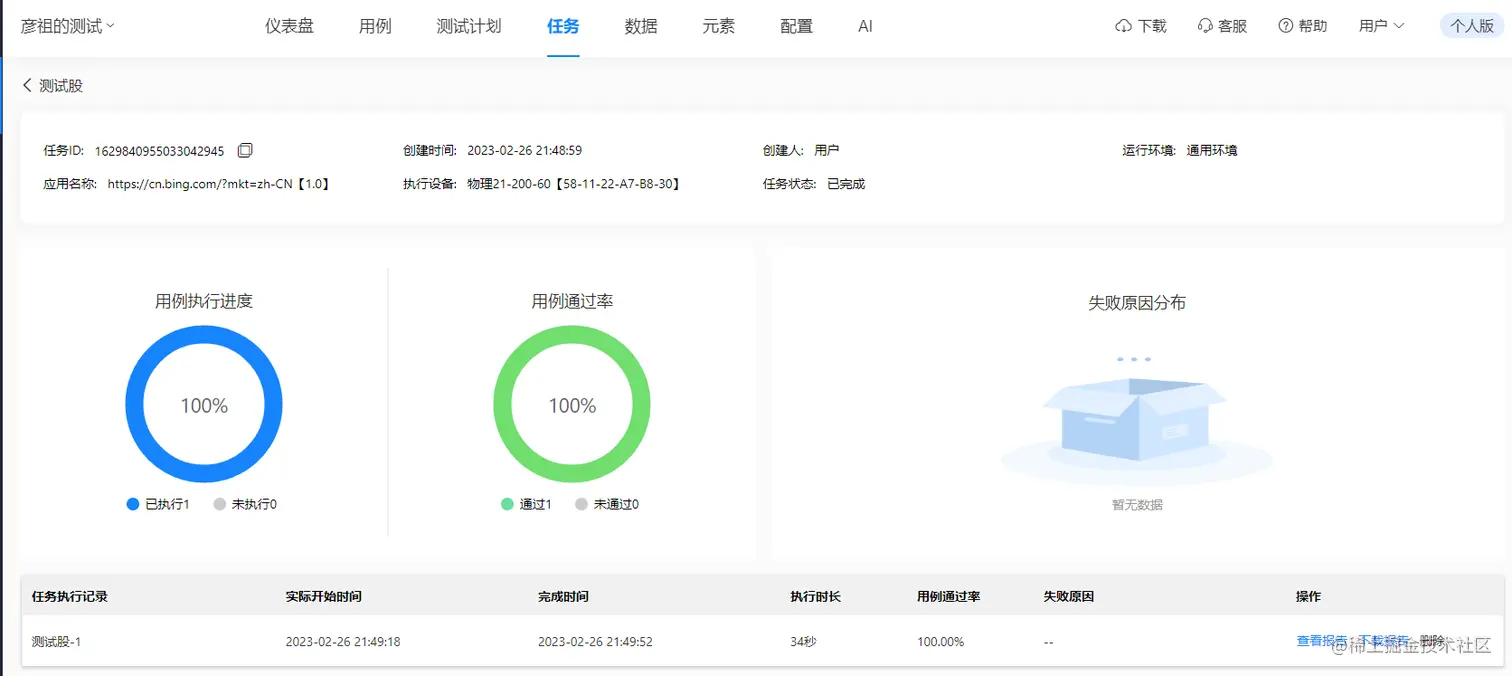This screenshot has height=676, width=1512.
Task: Open the AI tab
Action: point(866,26)
